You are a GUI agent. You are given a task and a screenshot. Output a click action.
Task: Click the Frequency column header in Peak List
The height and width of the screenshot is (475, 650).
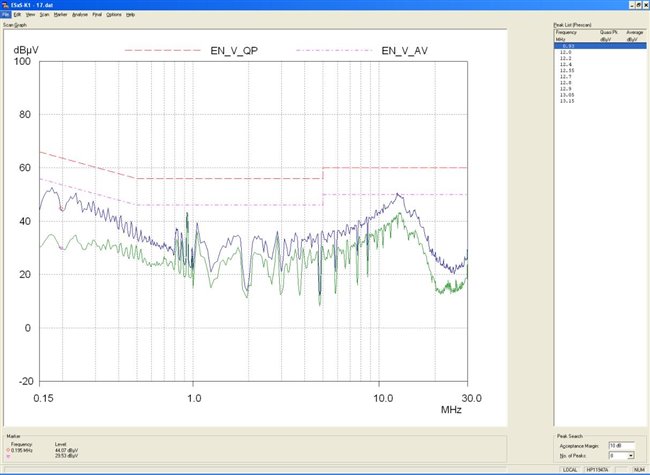(x=566, y=32)
